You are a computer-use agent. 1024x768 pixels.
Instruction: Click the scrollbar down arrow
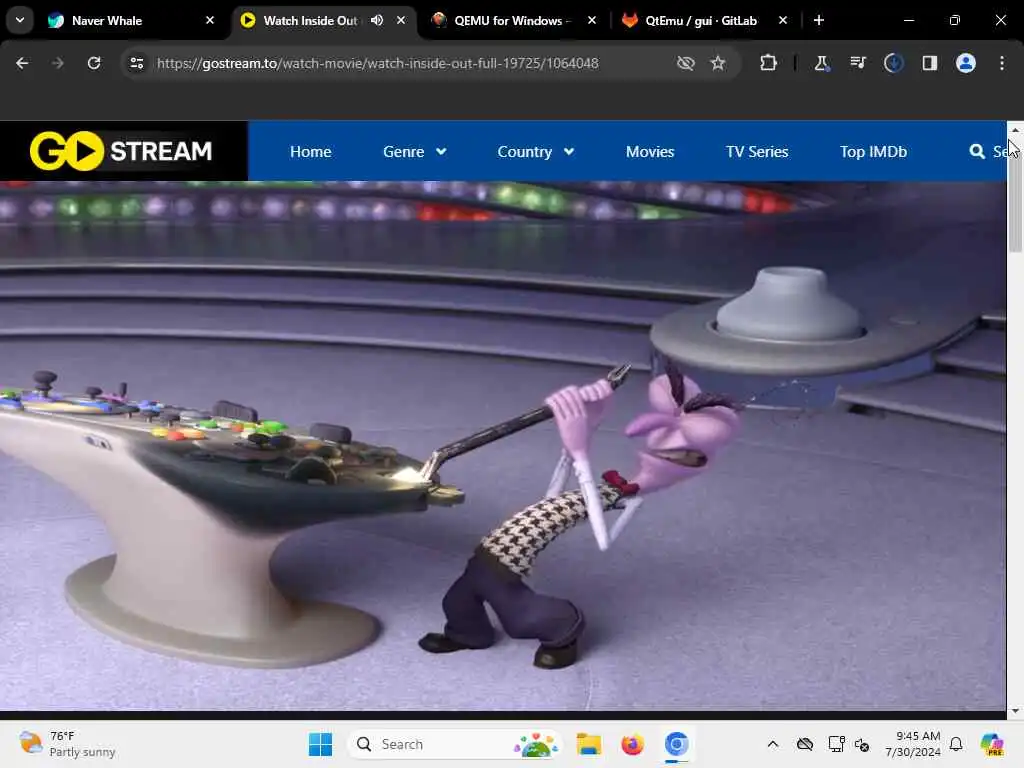[x=1015, y=711]
